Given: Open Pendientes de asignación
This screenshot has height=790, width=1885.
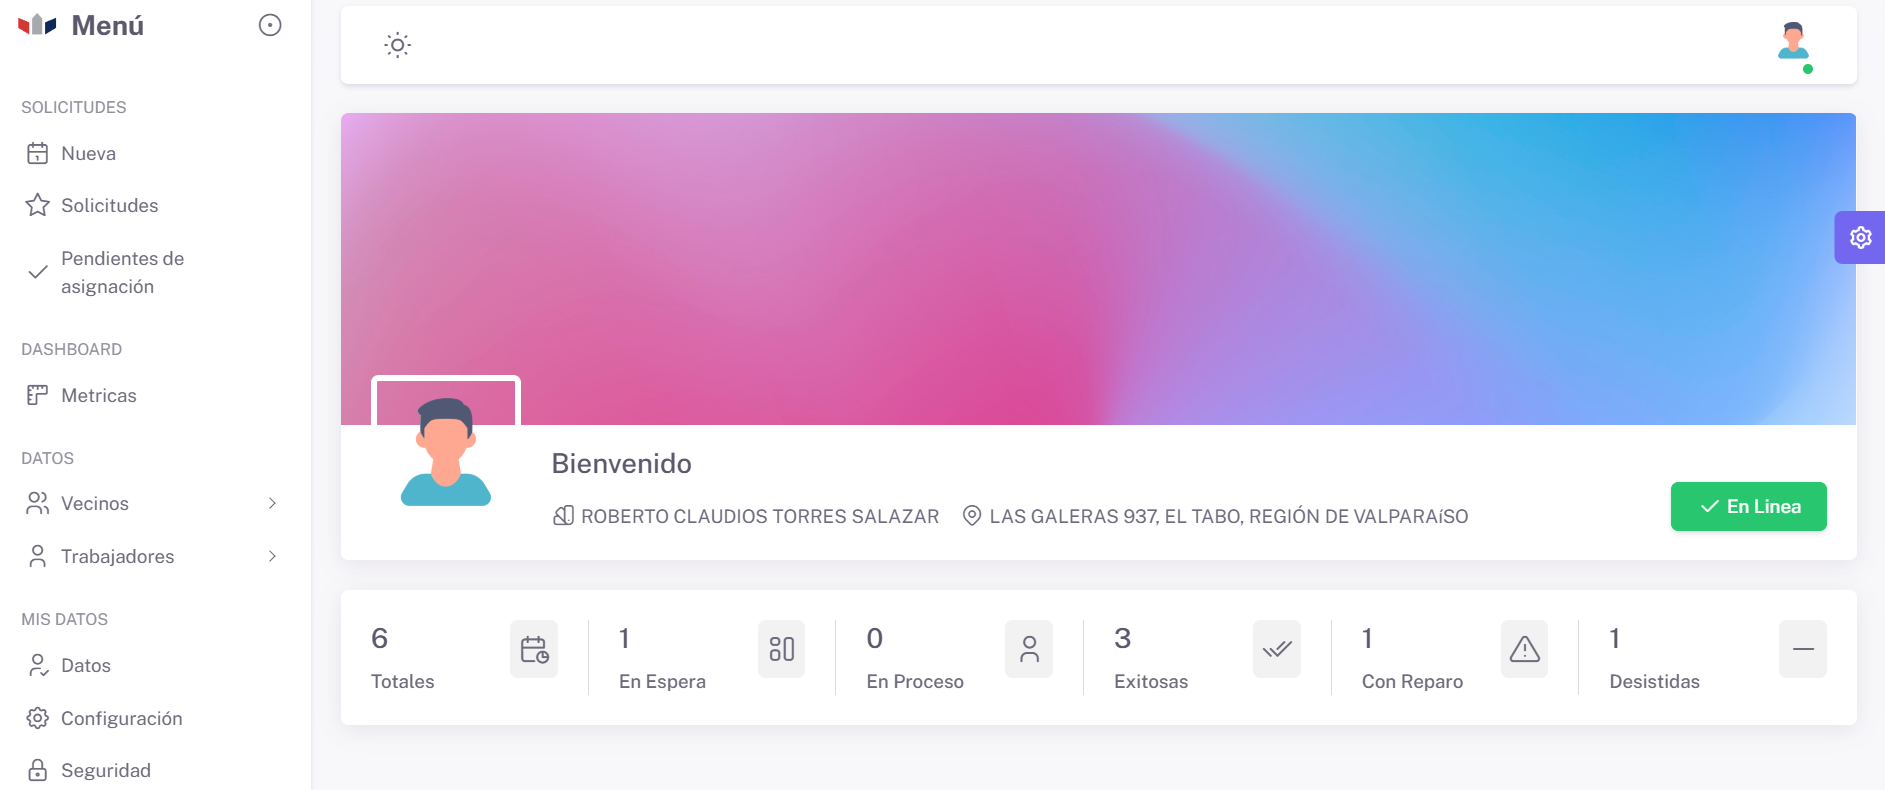Looking at the screenshot, I should 122,272.
